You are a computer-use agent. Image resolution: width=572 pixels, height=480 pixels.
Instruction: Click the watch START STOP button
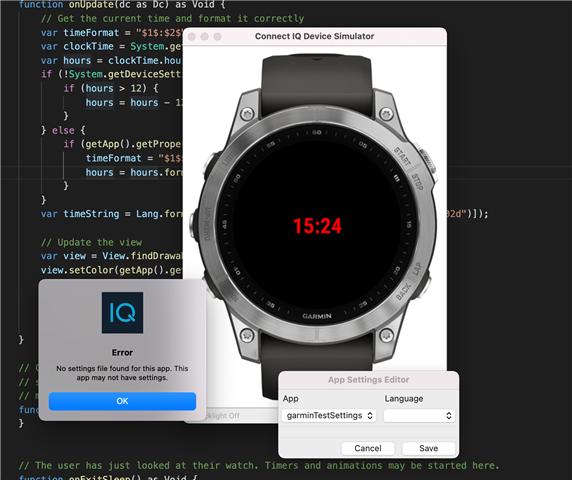tap(428, 161)
